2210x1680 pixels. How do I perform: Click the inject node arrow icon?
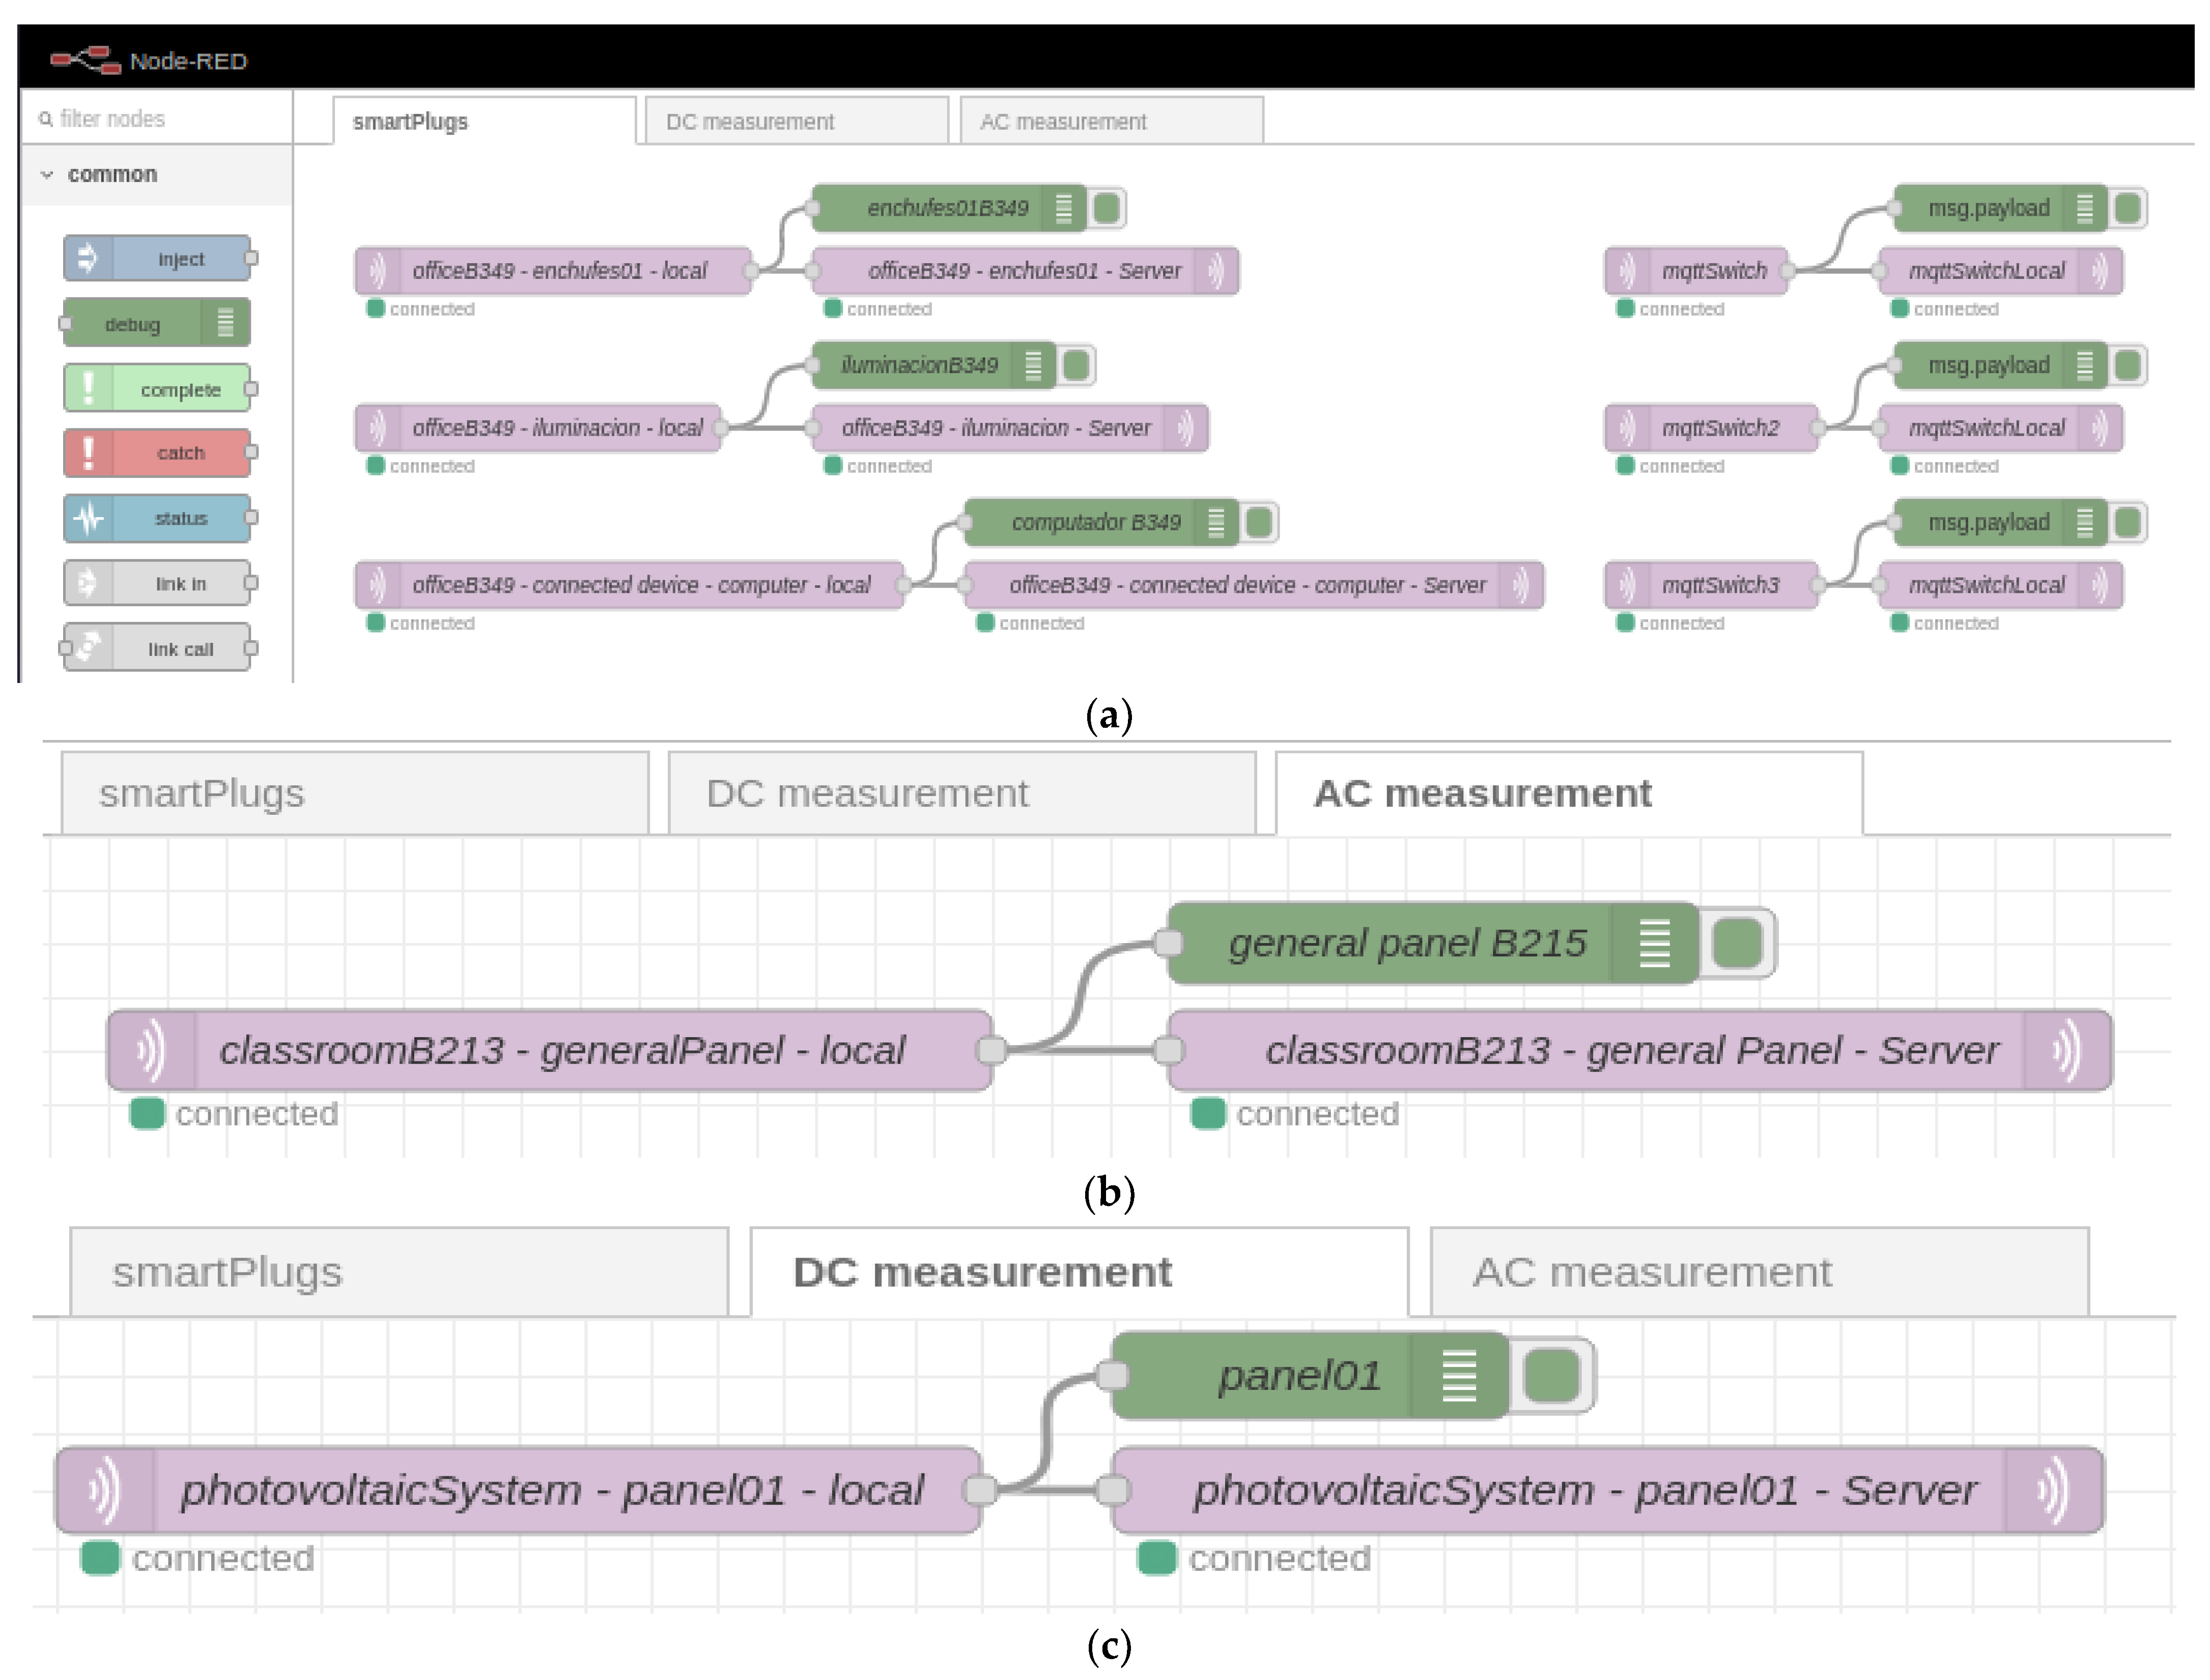[x=88, y=258]
